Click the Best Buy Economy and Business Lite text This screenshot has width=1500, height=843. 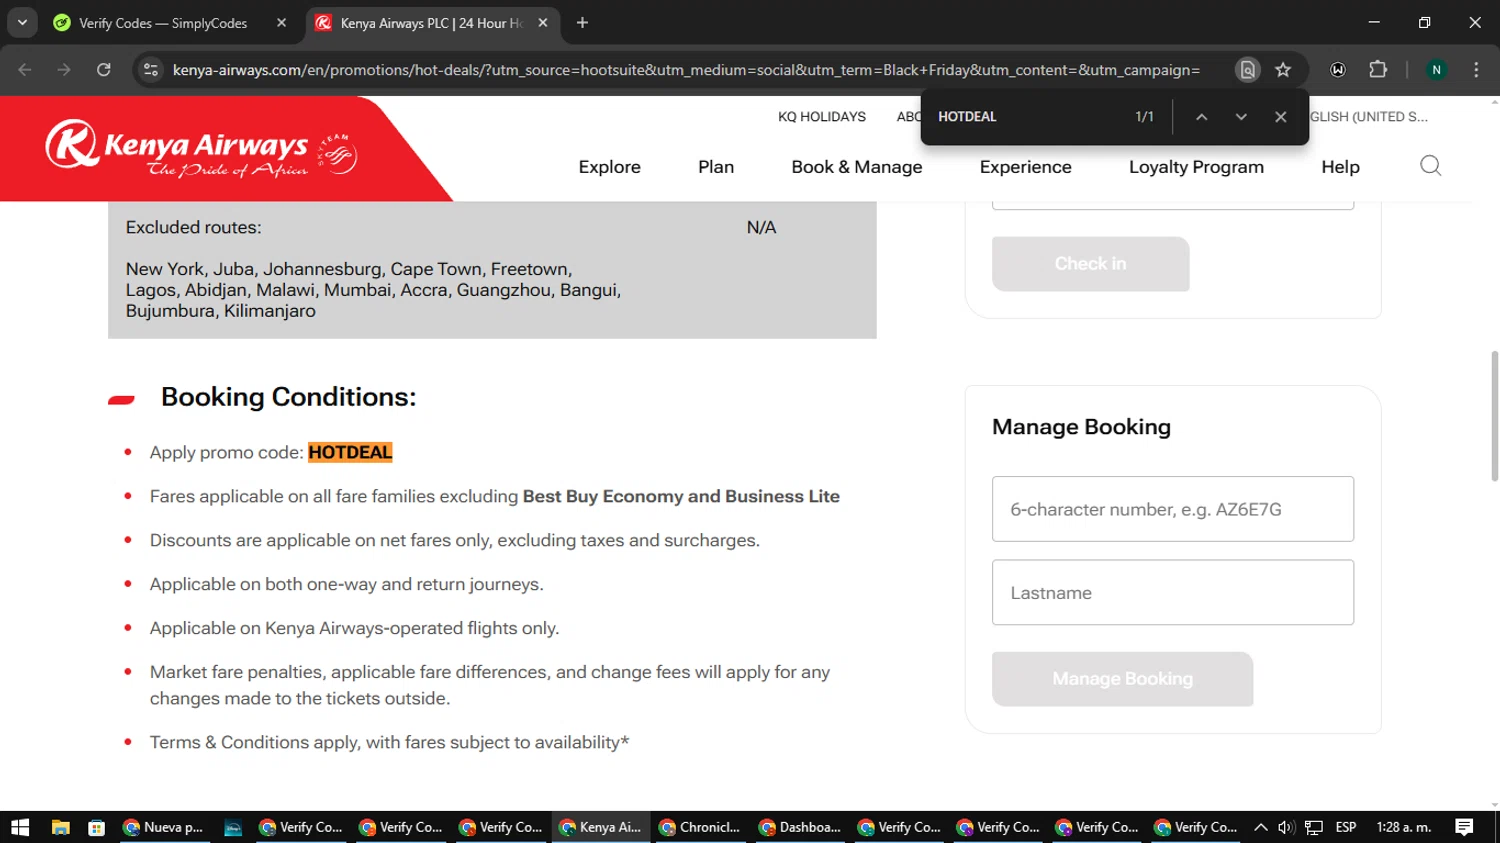(x=681, y=496)
